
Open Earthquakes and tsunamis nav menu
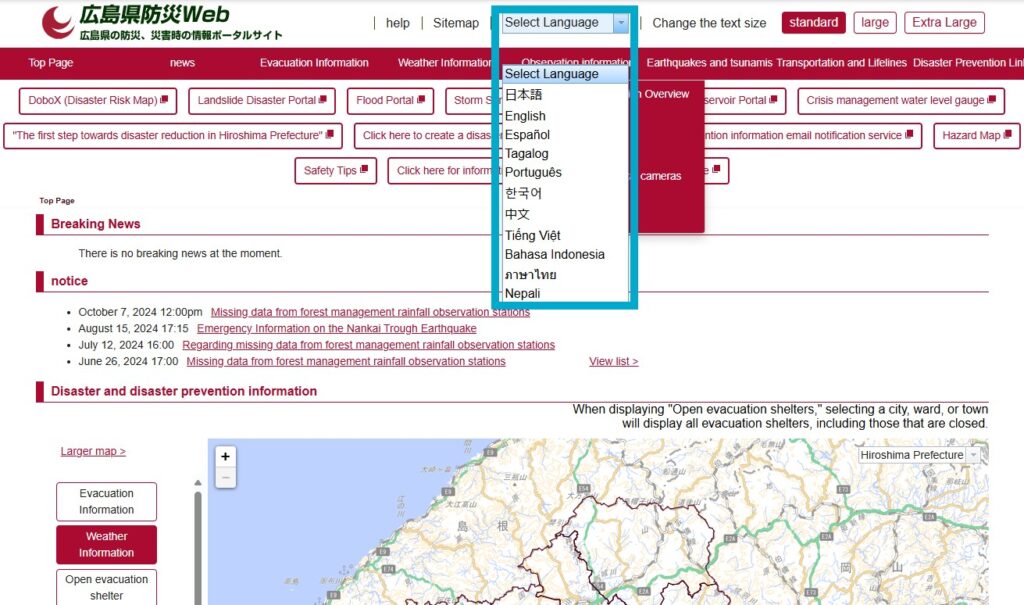tap(709, 63)
